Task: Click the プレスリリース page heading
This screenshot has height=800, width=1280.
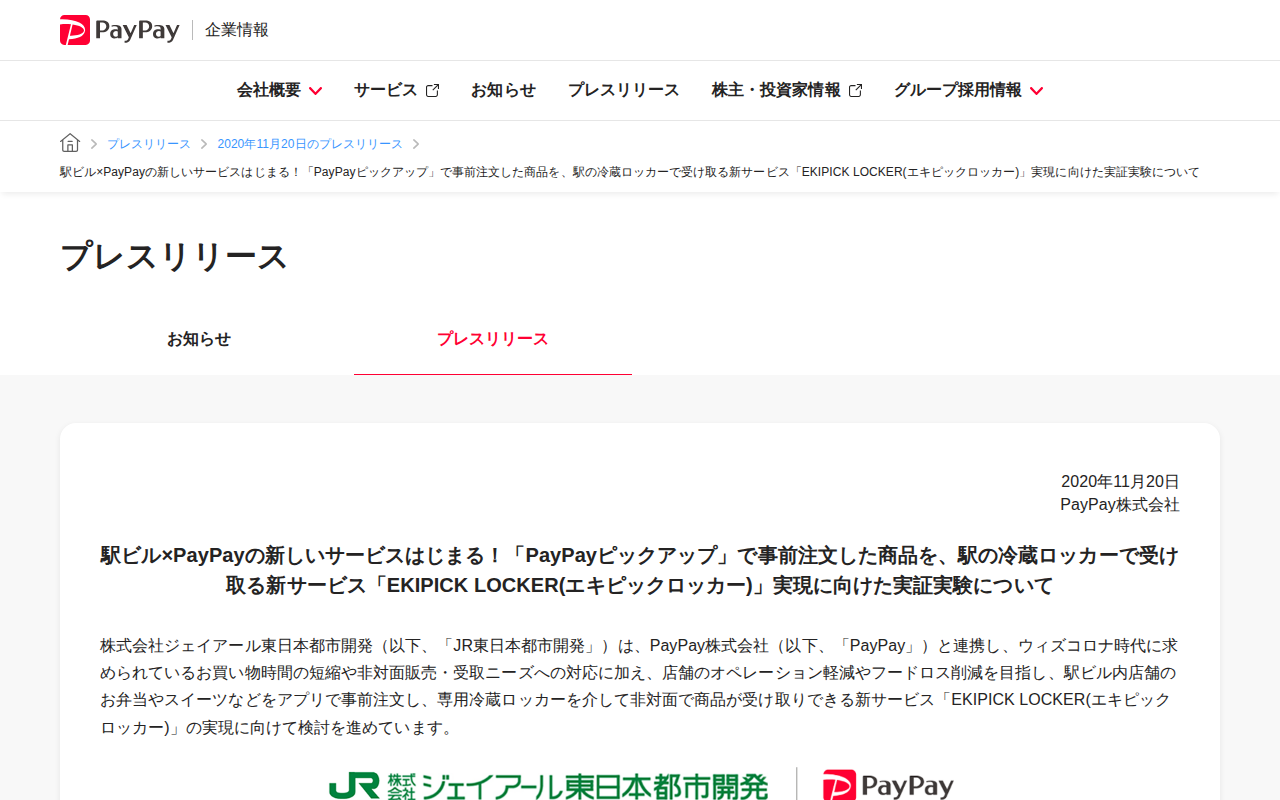Action: click(x=174, y=257)
